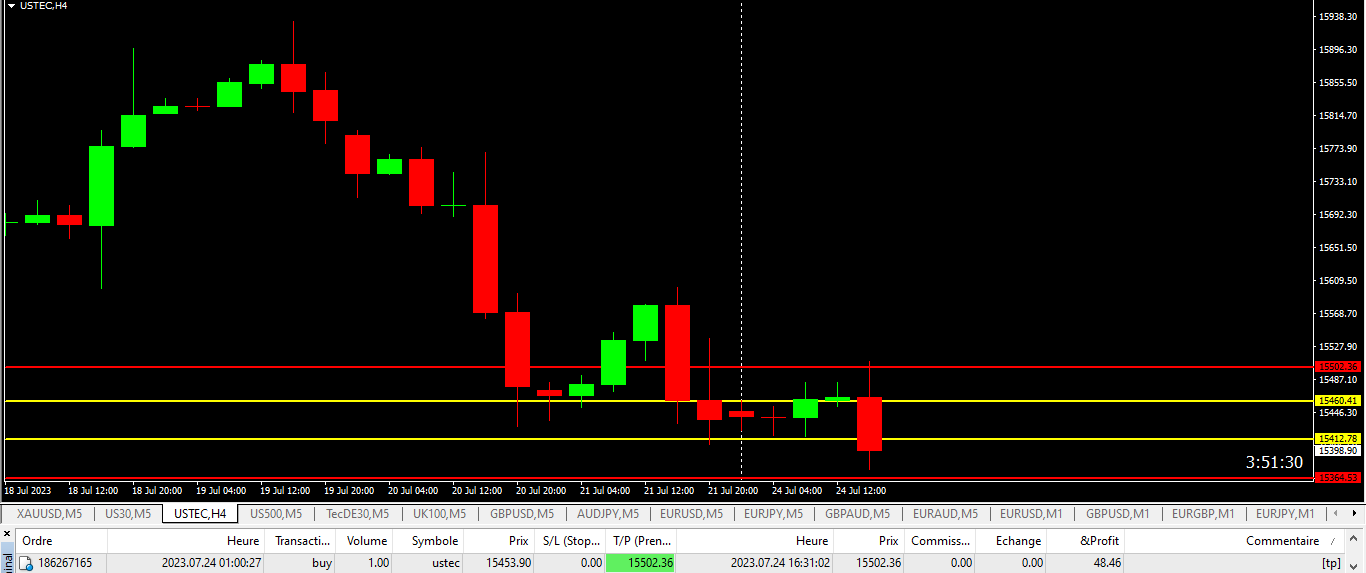The image size is (1366, 573).
Task: Open the TecDE30,M5 chart tab
Action: tap(358, 514)
